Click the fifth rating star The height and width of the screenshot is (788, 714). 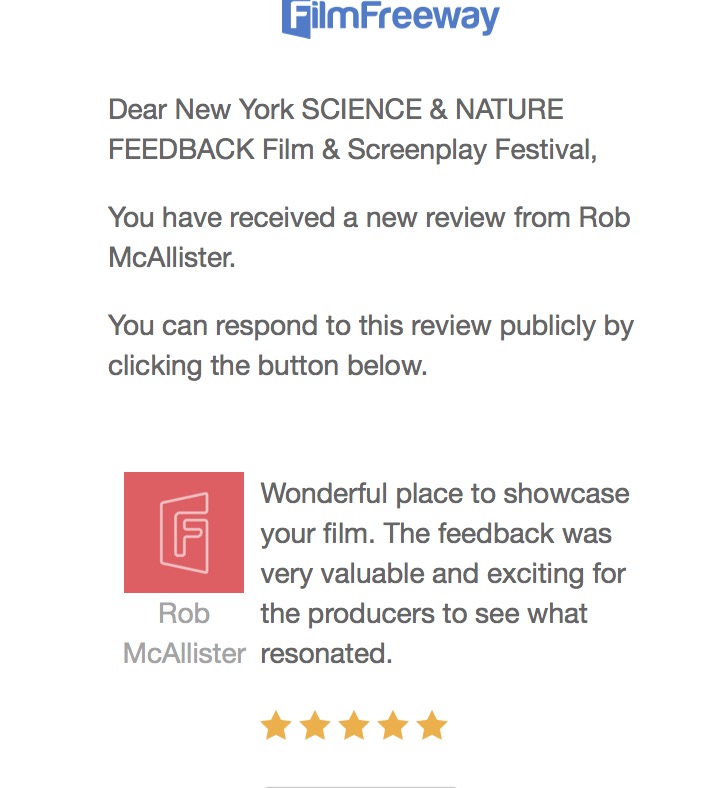431,726
